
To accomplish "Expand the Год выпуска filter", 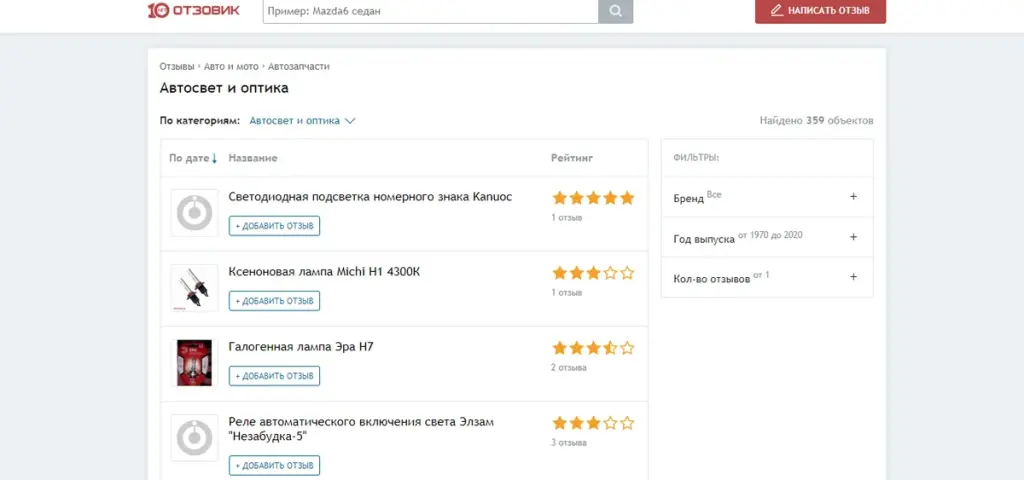I will 853,237.
